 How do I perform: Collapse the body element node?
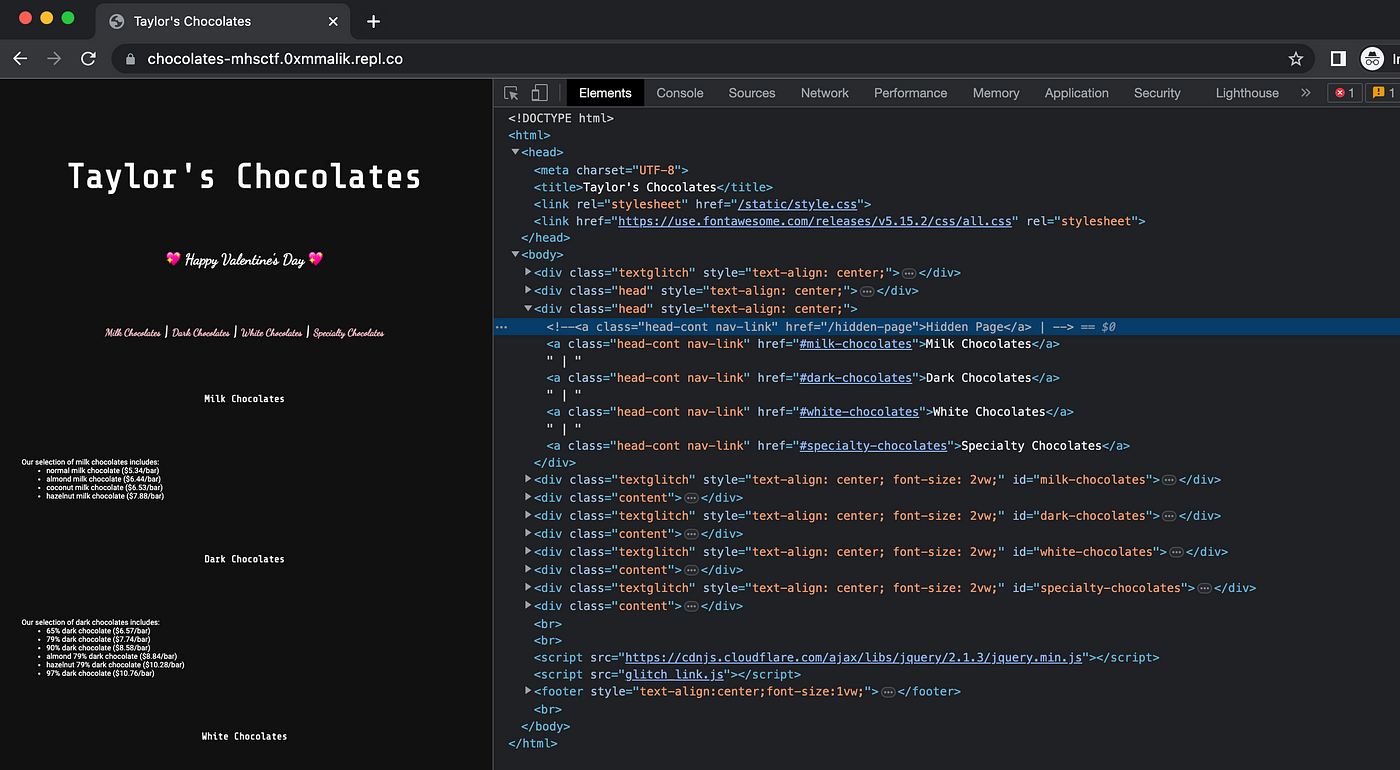(515, 255)
